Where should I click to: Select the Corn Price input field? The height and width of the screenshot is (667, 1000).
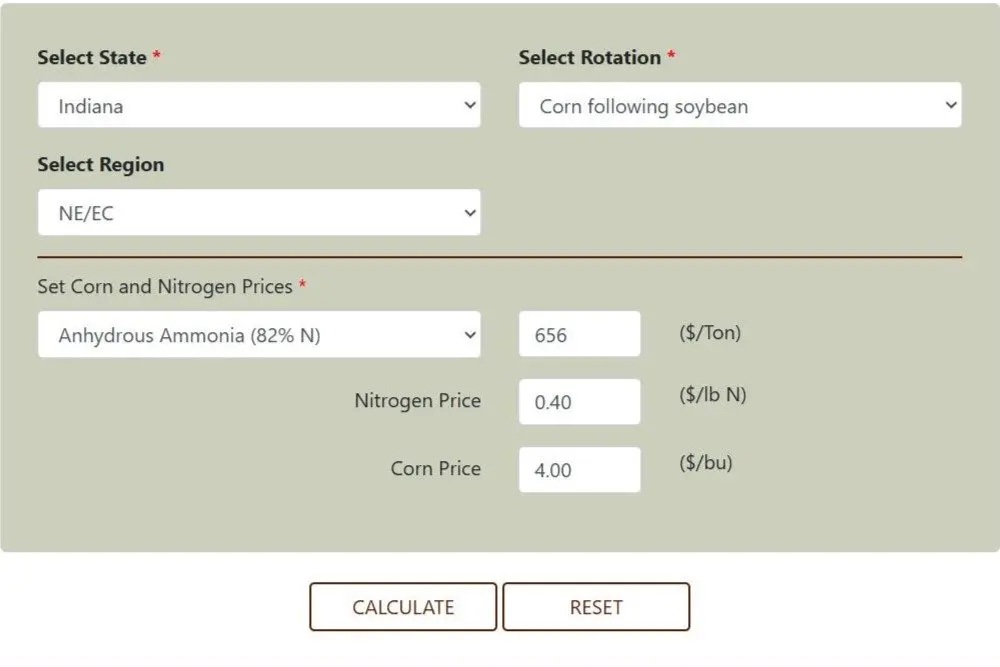(x=579, y=468)
